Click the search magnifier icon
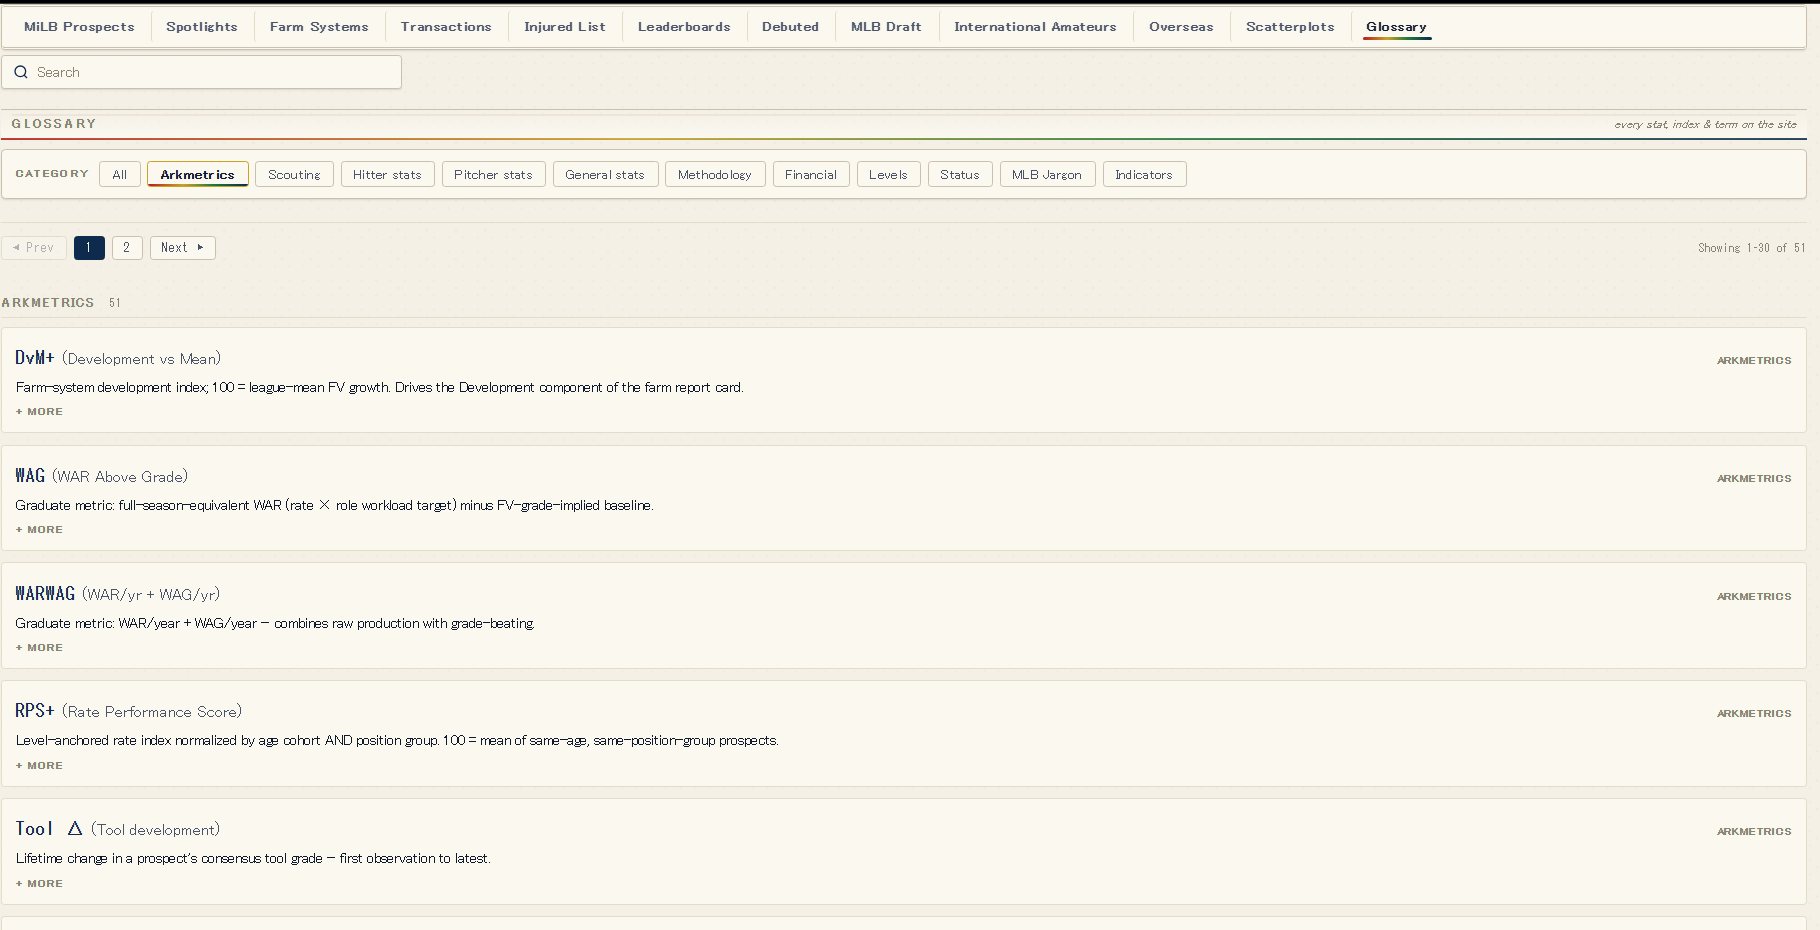This screenshot has width=1820, height=930. 21,72
